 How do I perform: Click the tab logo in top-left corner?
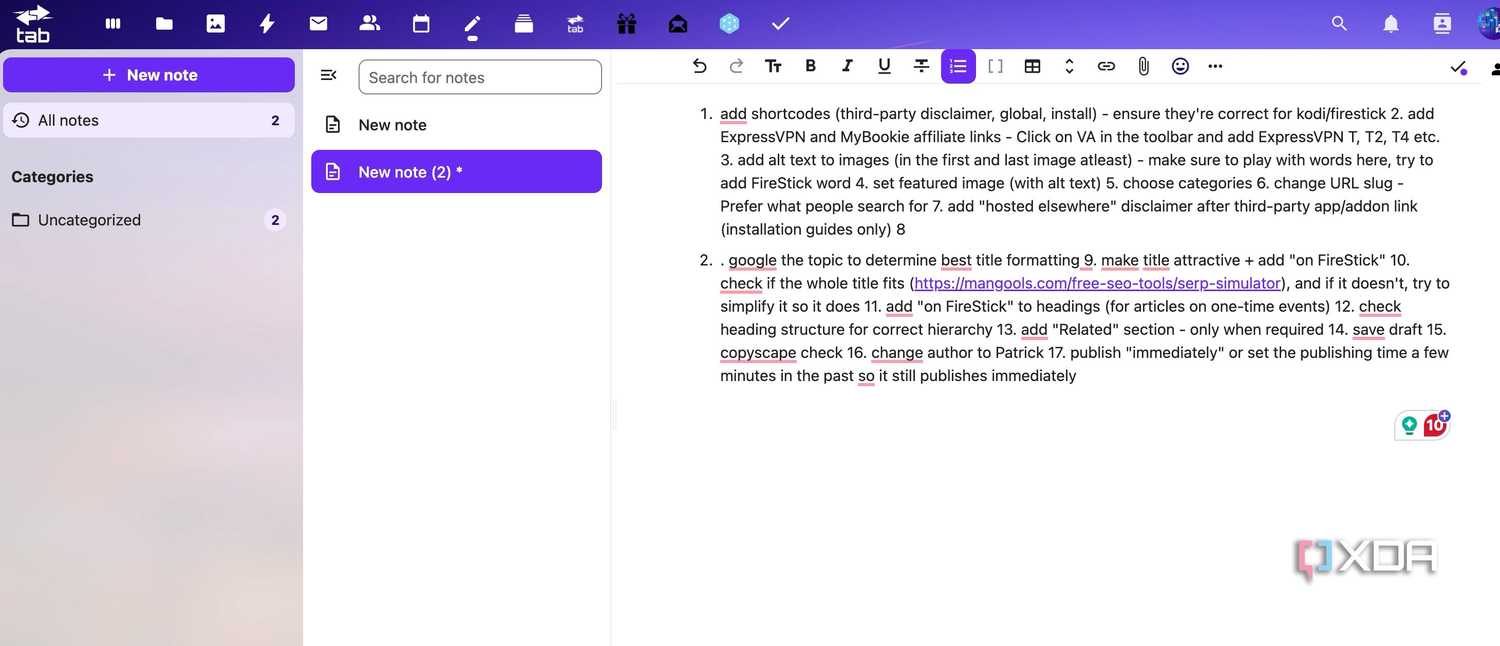[33, 23]
